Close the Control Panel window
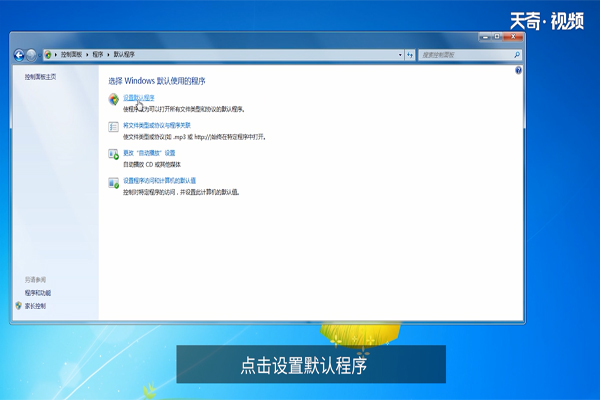Image resolution: width=600 pixels, height=400 pixels. (513, 37)
